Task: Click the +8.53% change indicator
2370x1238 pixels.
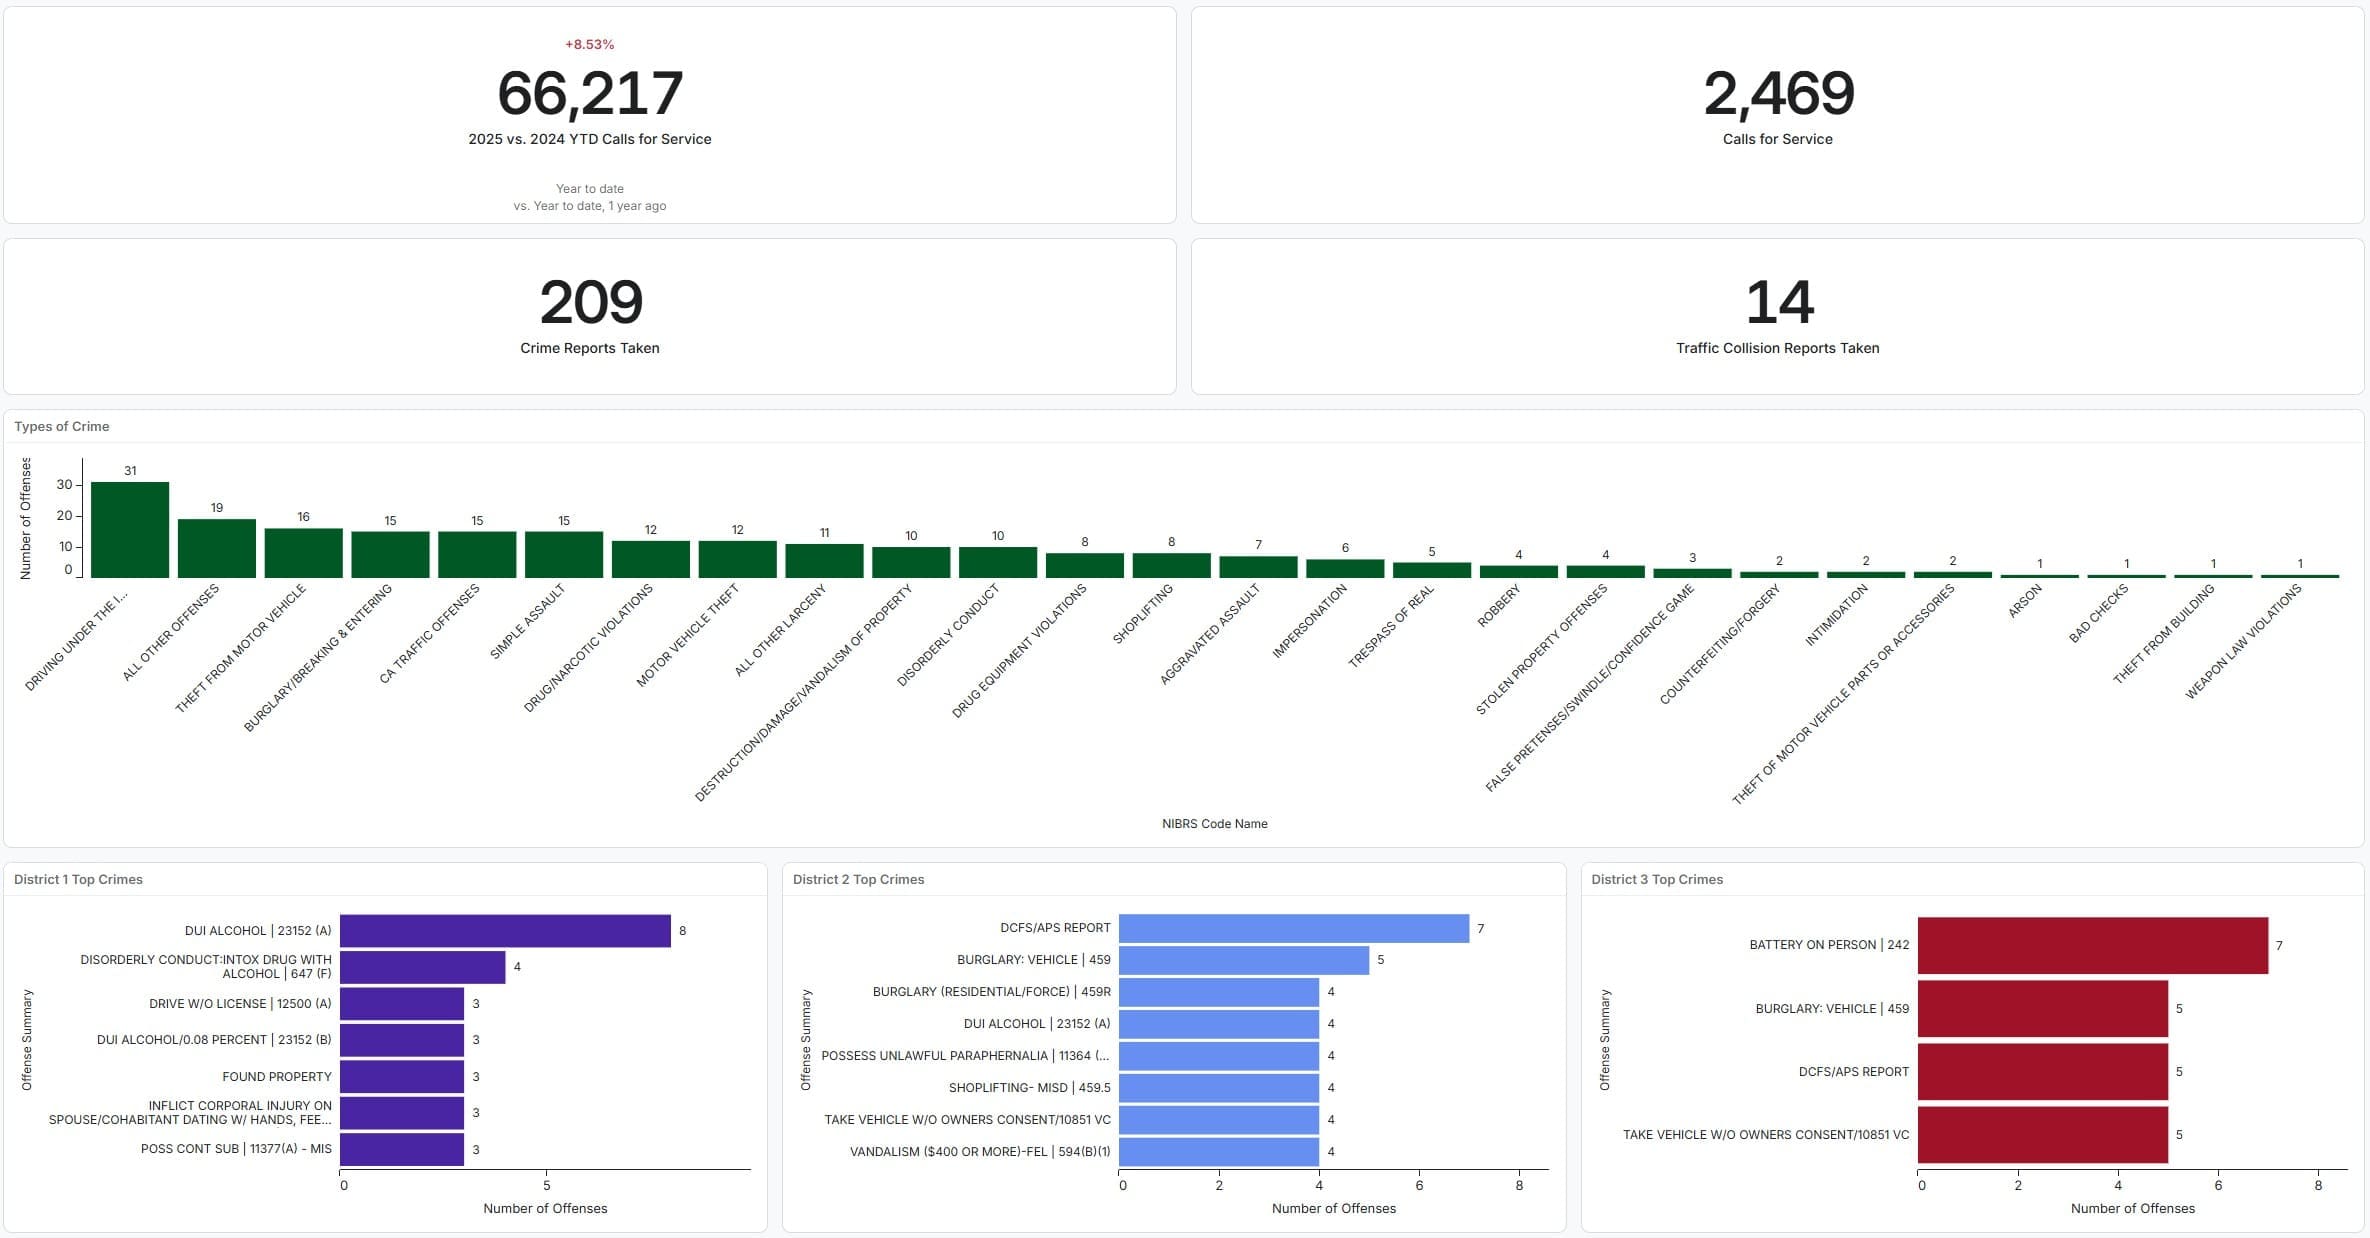Action: (589, 44)
